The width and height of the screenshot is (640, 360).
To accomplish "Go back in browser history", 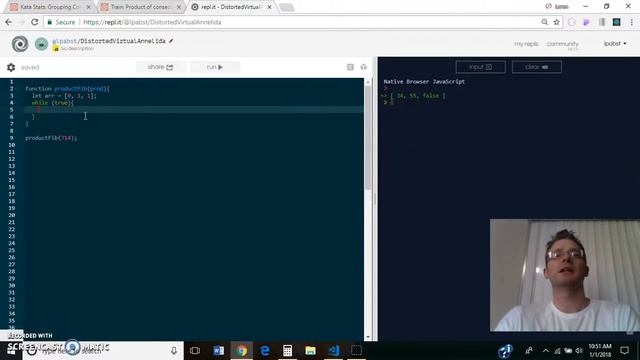I will pyautogui.click(x=9, y=22).
